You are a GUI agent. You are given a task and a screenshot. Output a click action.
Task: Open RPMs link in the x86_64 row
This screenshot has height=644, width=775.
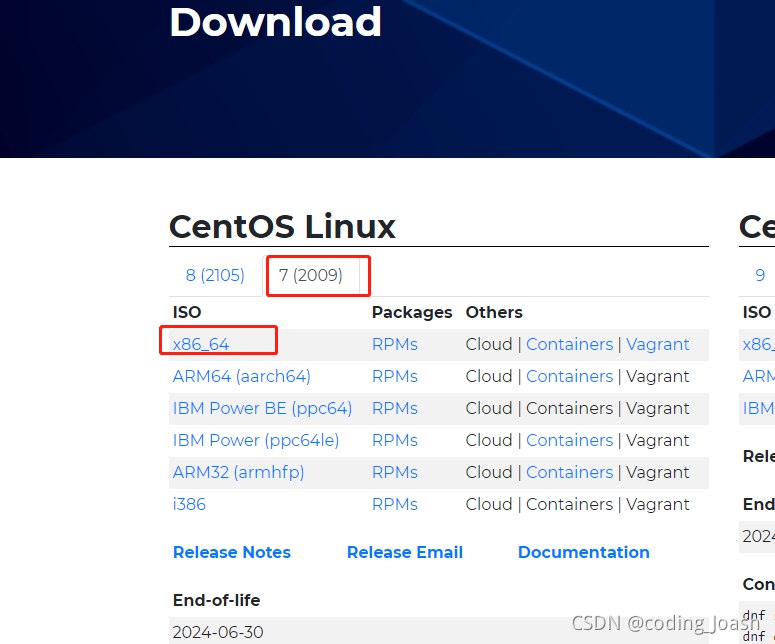click(x=394, y=344)
